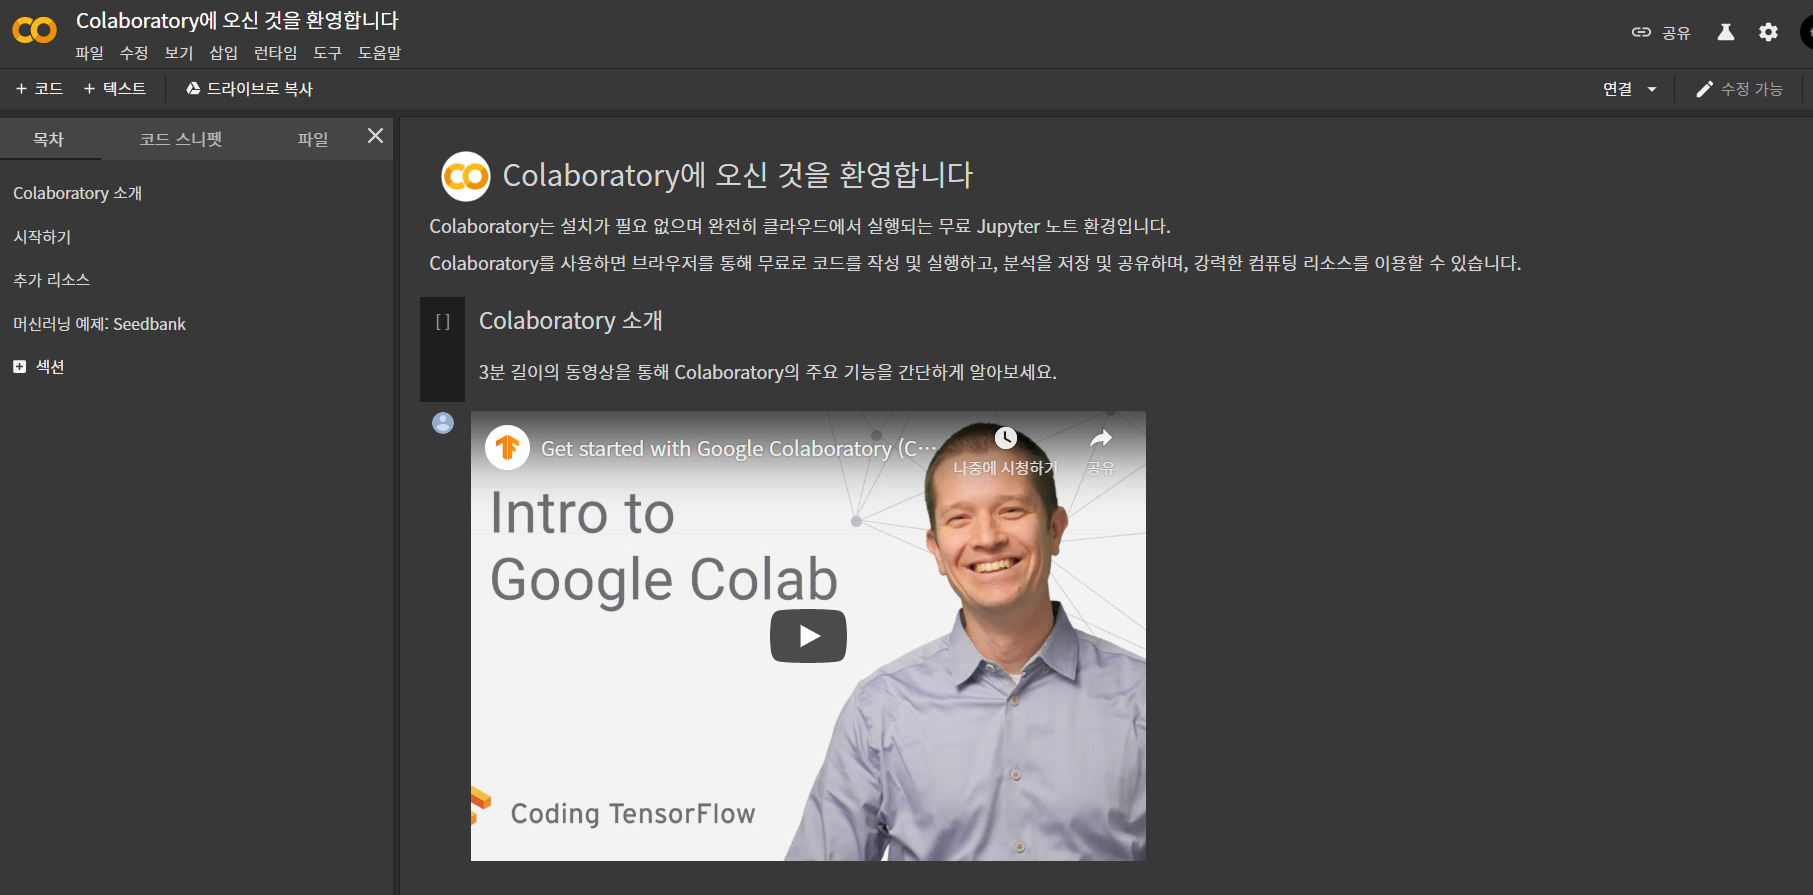The height and width of the screenshot is (895, 1813).
Task: Click the Coding TensorFlow caption in video
Action: pyautogui.click(x=633, y=814)
